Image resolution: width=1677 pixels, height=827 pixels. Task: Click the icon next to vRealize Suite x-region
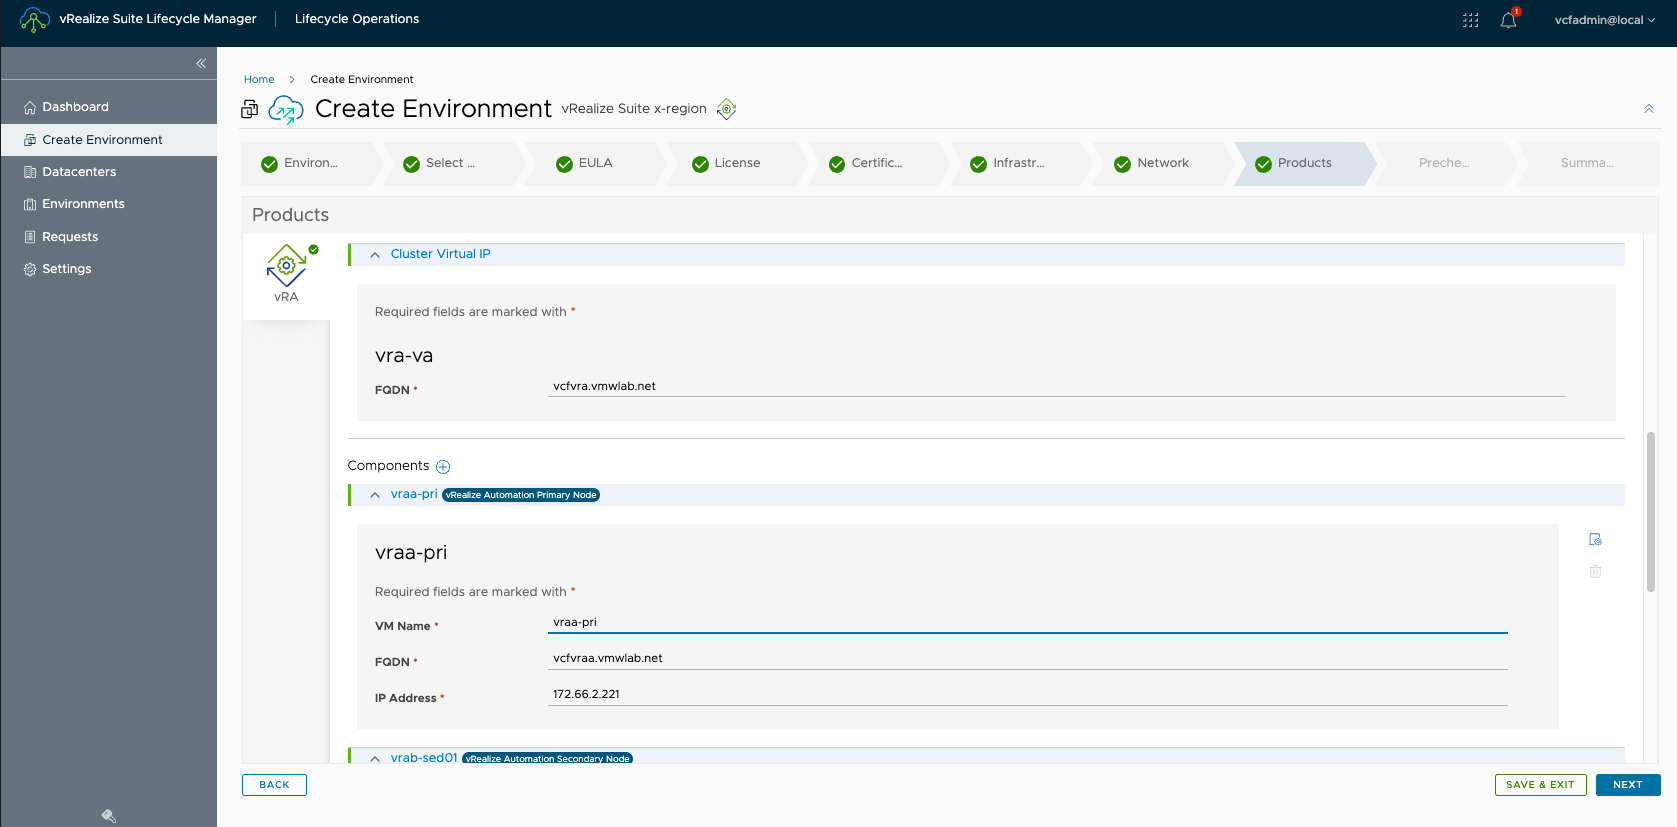point(727,109)
